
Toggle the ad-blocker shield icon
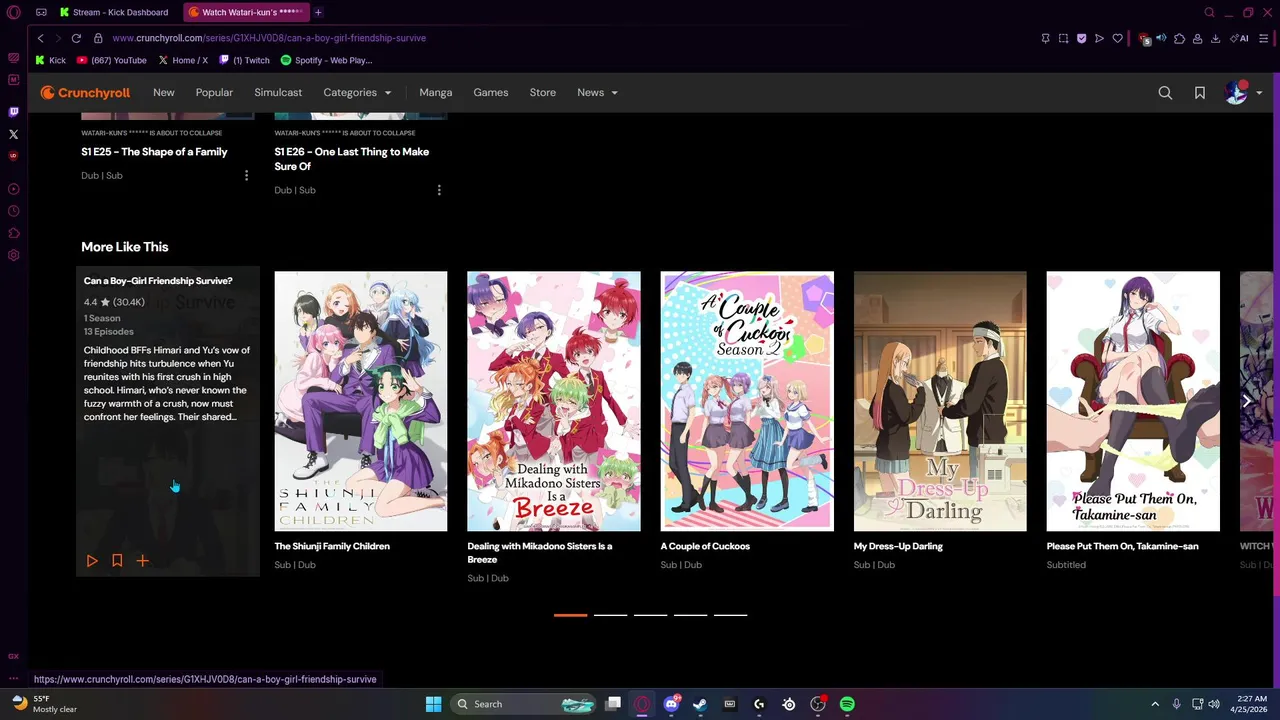pyautogui.click(x=1081, y=38)
